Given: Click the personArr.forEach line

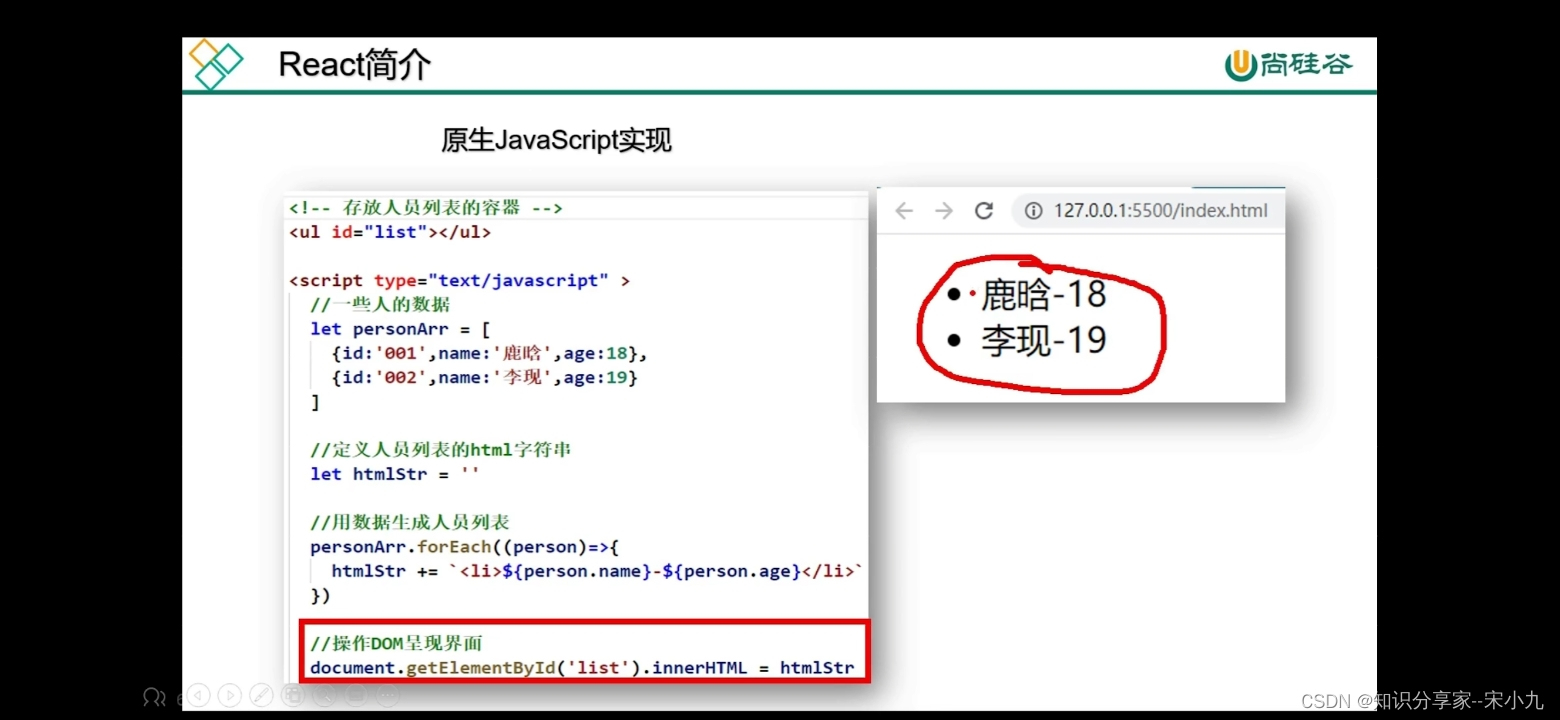Looking at the screenshot, I should [x=465, y=547].
